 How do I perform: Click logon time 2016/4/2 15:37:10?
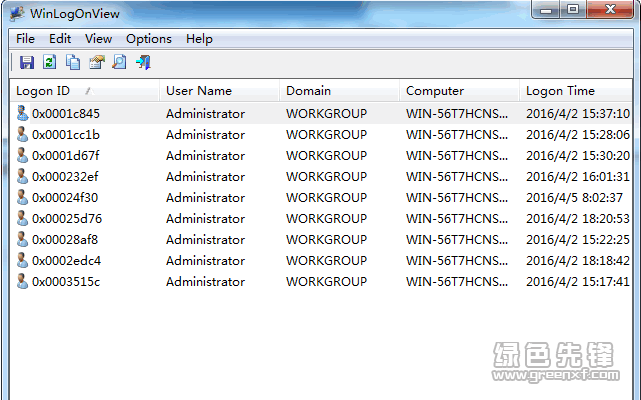tap(578, 113)
